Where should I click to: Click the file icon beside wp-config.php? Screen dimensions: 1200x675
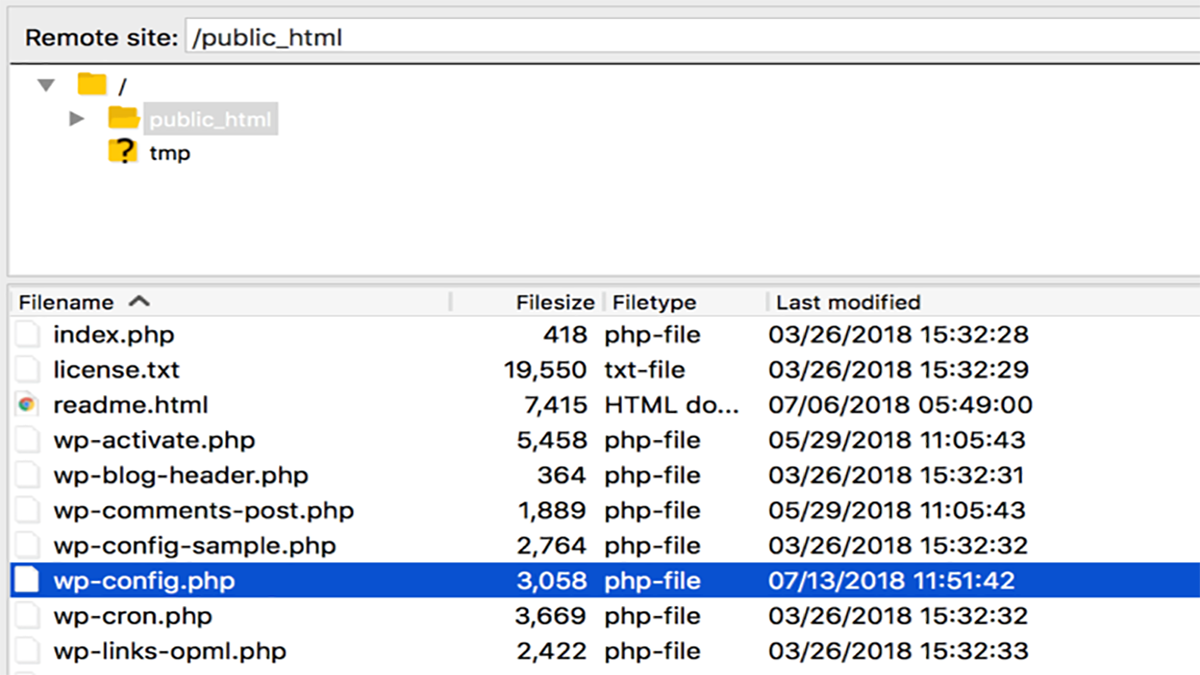(x=27, y=581)
